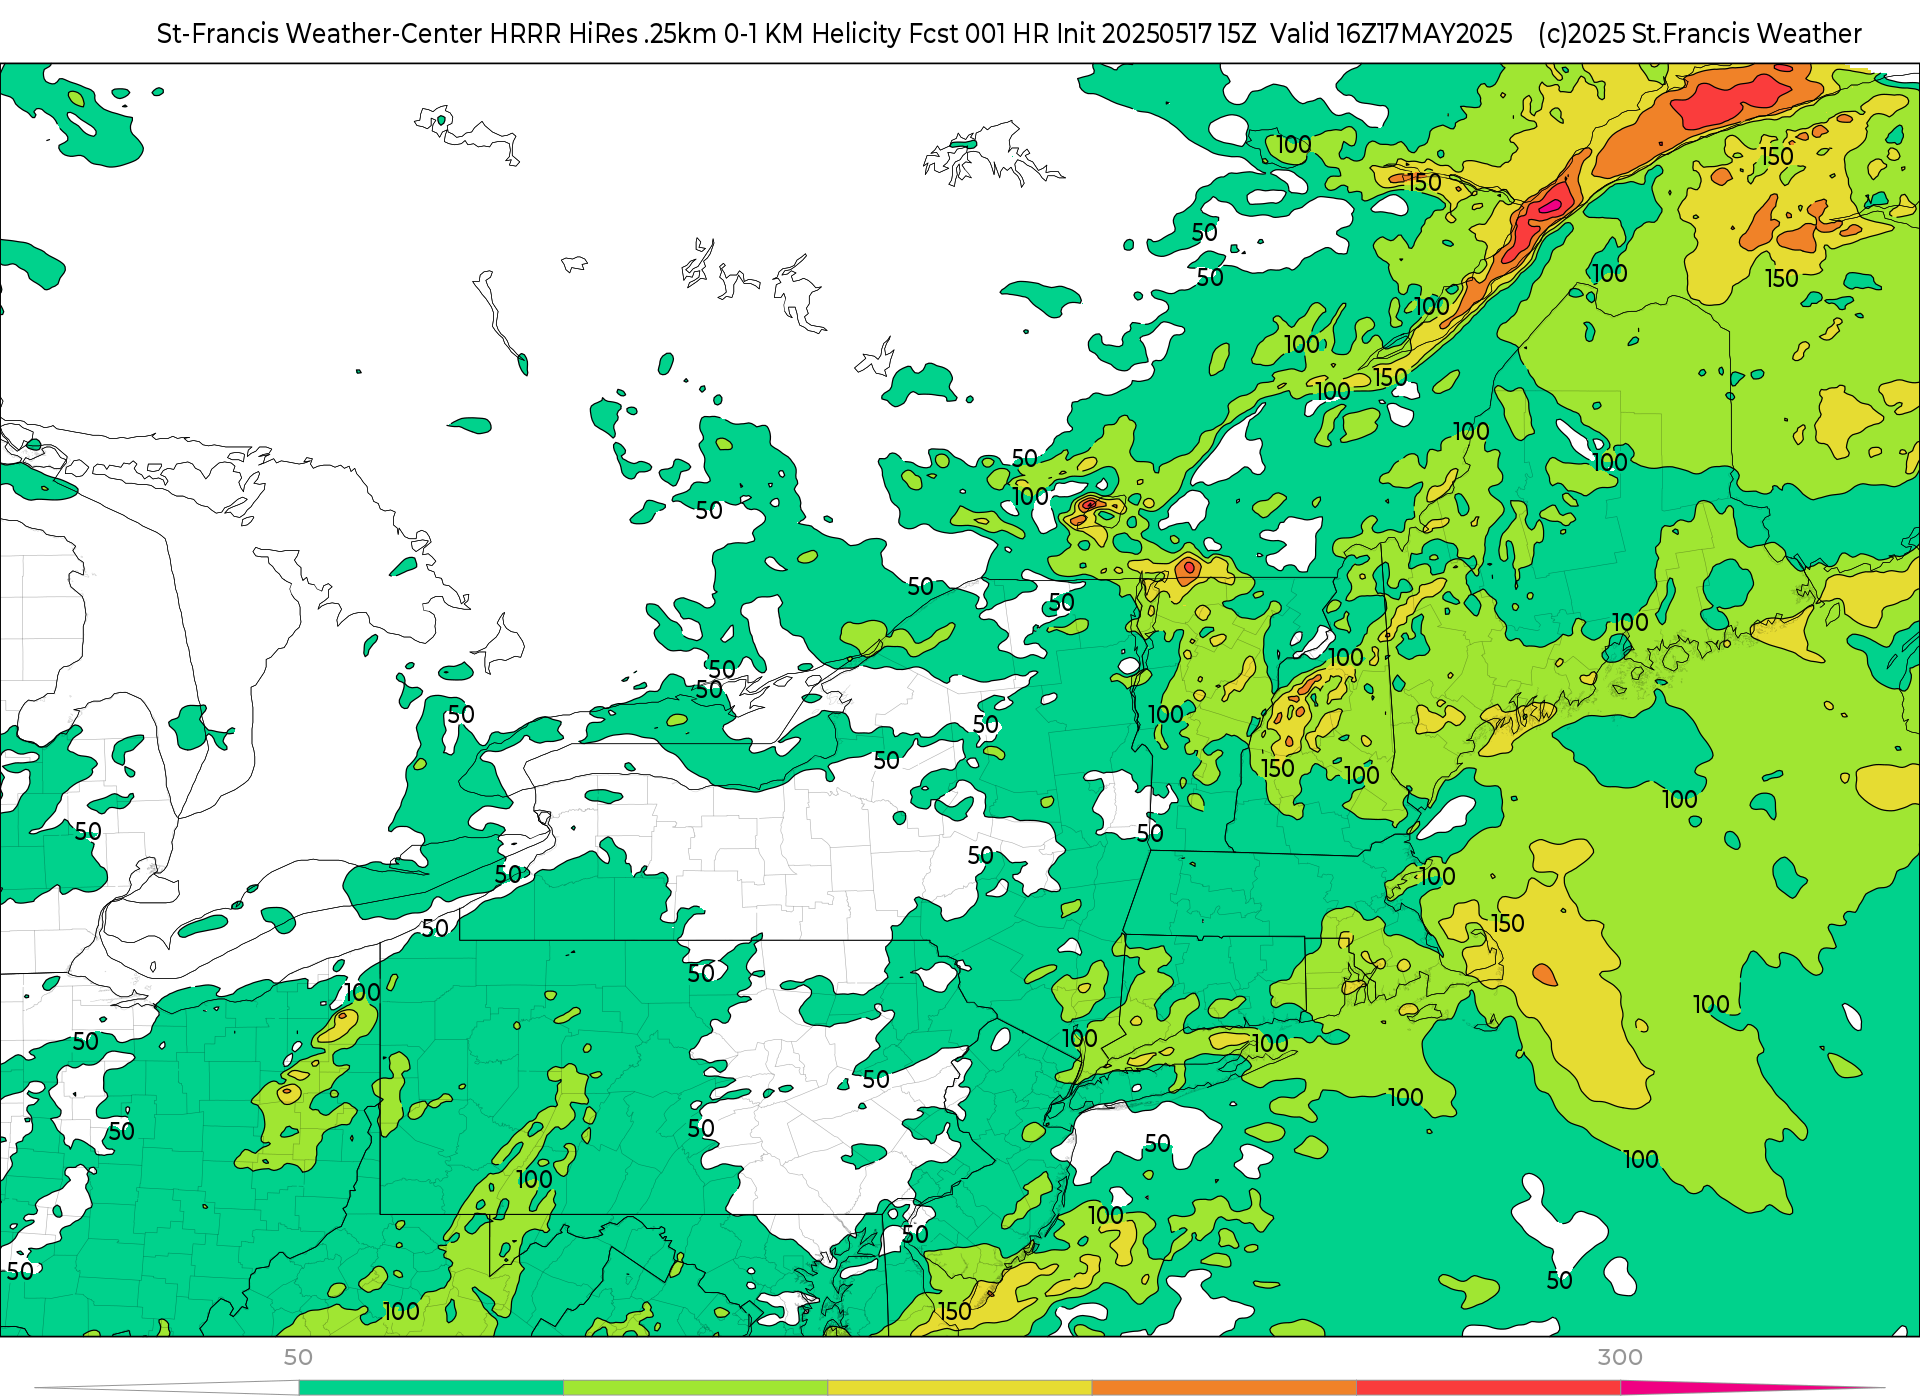Click the teal-green segment of the color bar
The width and height of the screenshot is (1920, 1400).
[431, 1387]
